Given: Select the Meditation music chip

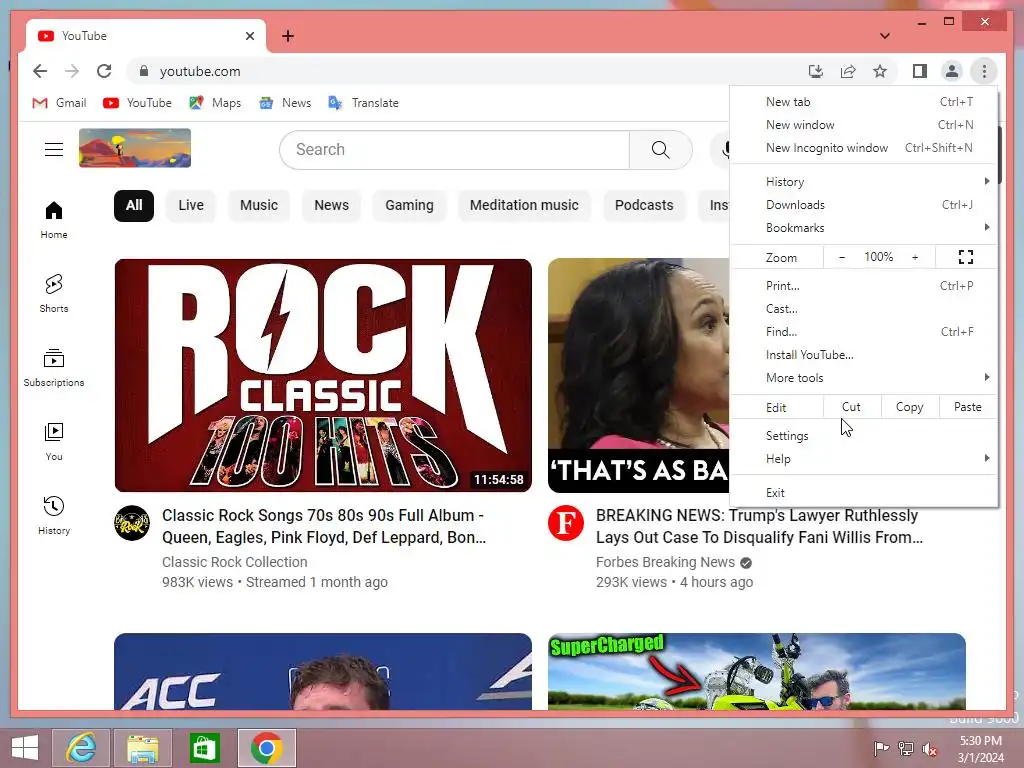Looking at the screenshot, I should coord(524,206).
